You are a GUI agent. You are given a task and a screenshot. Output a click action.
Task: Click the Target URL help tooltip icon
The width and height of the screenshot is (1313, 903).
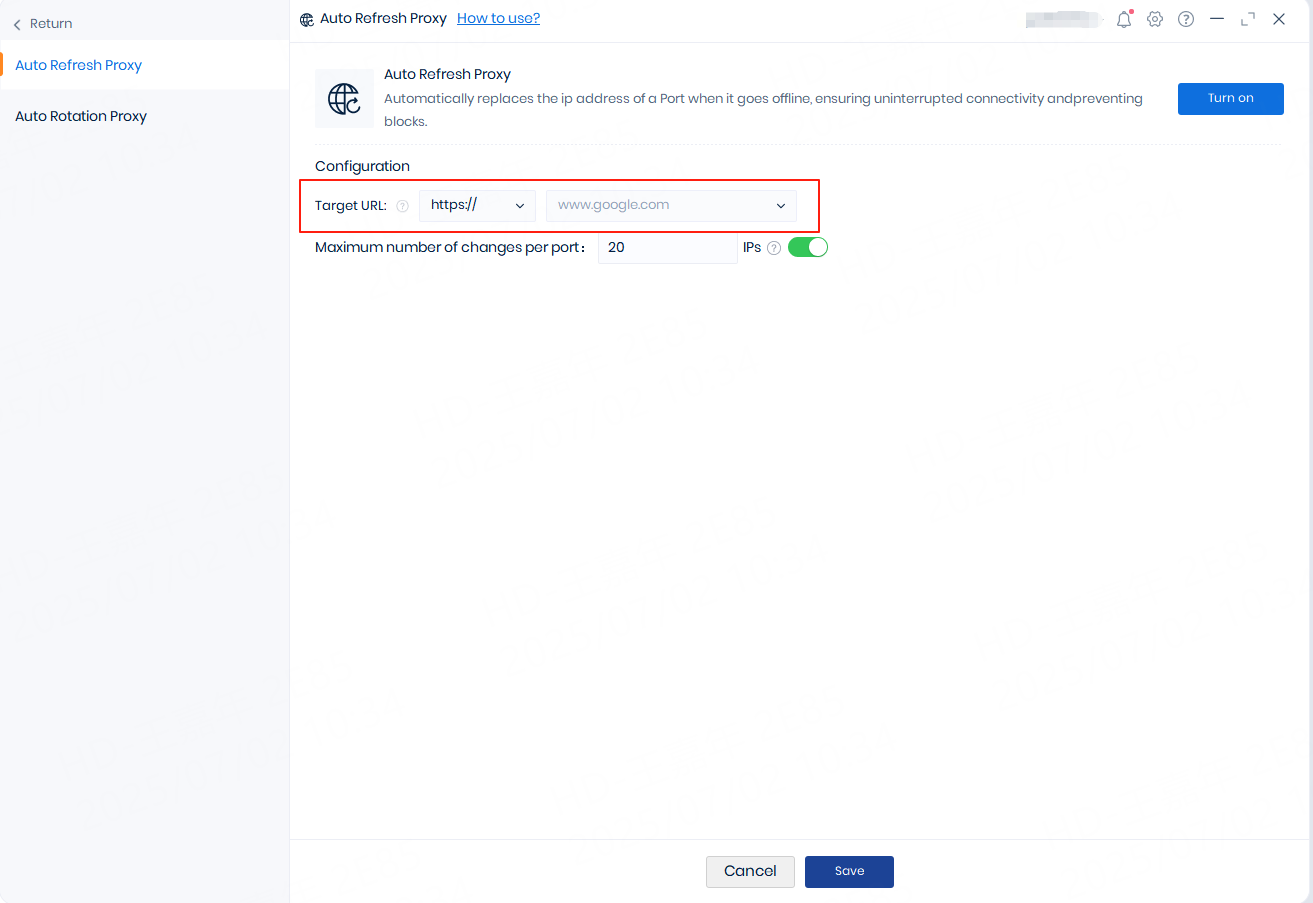tap(402, 206)
